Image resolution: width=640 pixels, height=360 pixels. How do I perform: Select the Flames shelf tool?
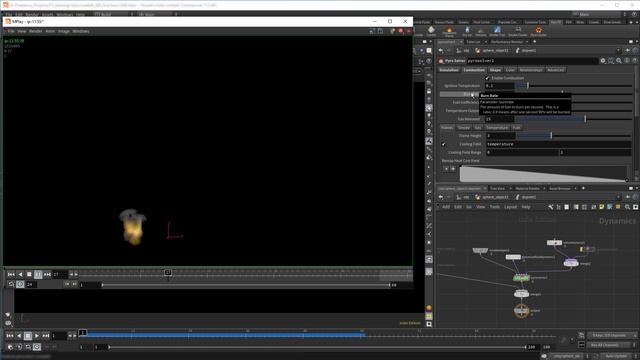pyautogui.click(x=449, y=31)
